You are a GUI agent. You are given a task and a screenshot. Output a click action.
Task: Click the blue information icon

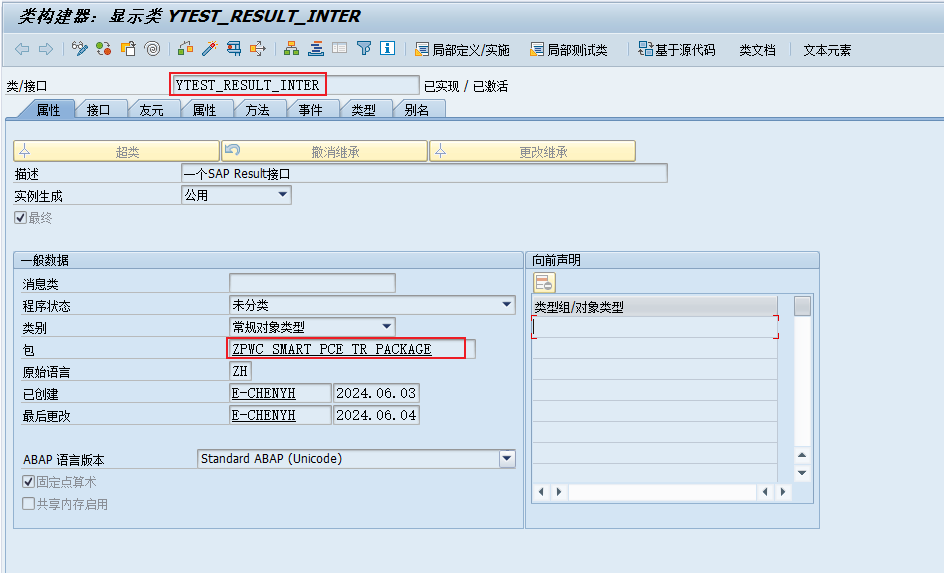(x=387, y=49)
